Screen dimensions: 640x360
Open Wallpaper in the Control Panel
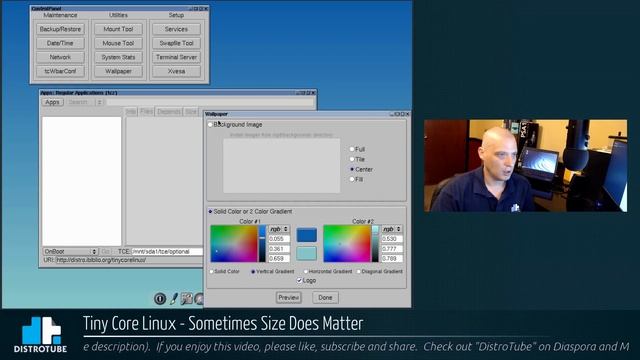(118, 71)
